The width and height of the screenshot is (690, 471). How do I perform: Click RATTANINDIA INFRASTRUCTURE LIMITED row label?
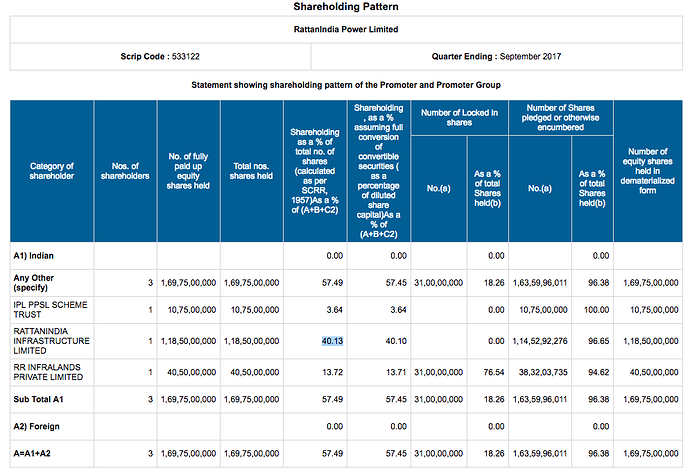[x=51, y=341]
